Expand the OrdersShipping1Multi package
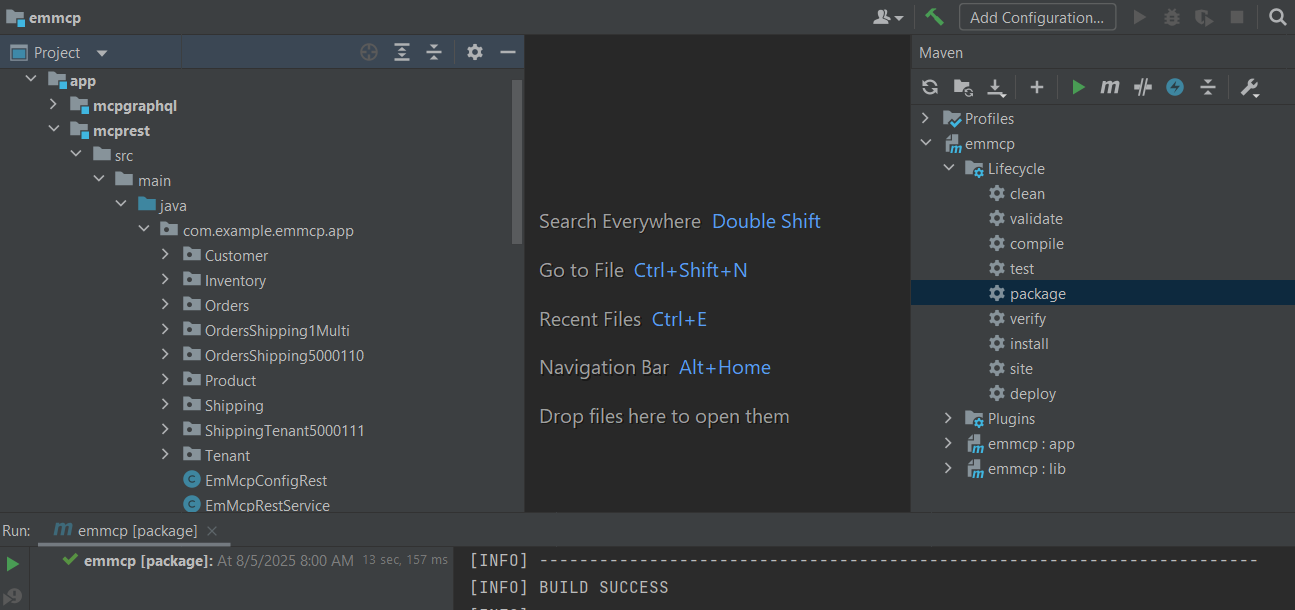Screen dimensions: 1295x610 pos(166,329)
